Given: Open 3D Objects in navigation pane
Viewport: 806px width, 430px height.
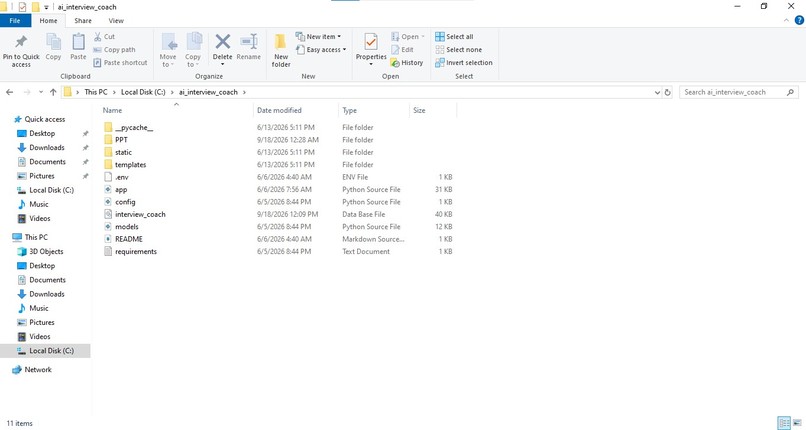Looking at the screenshot, I should pyautogui.click(x=46, y=252).
